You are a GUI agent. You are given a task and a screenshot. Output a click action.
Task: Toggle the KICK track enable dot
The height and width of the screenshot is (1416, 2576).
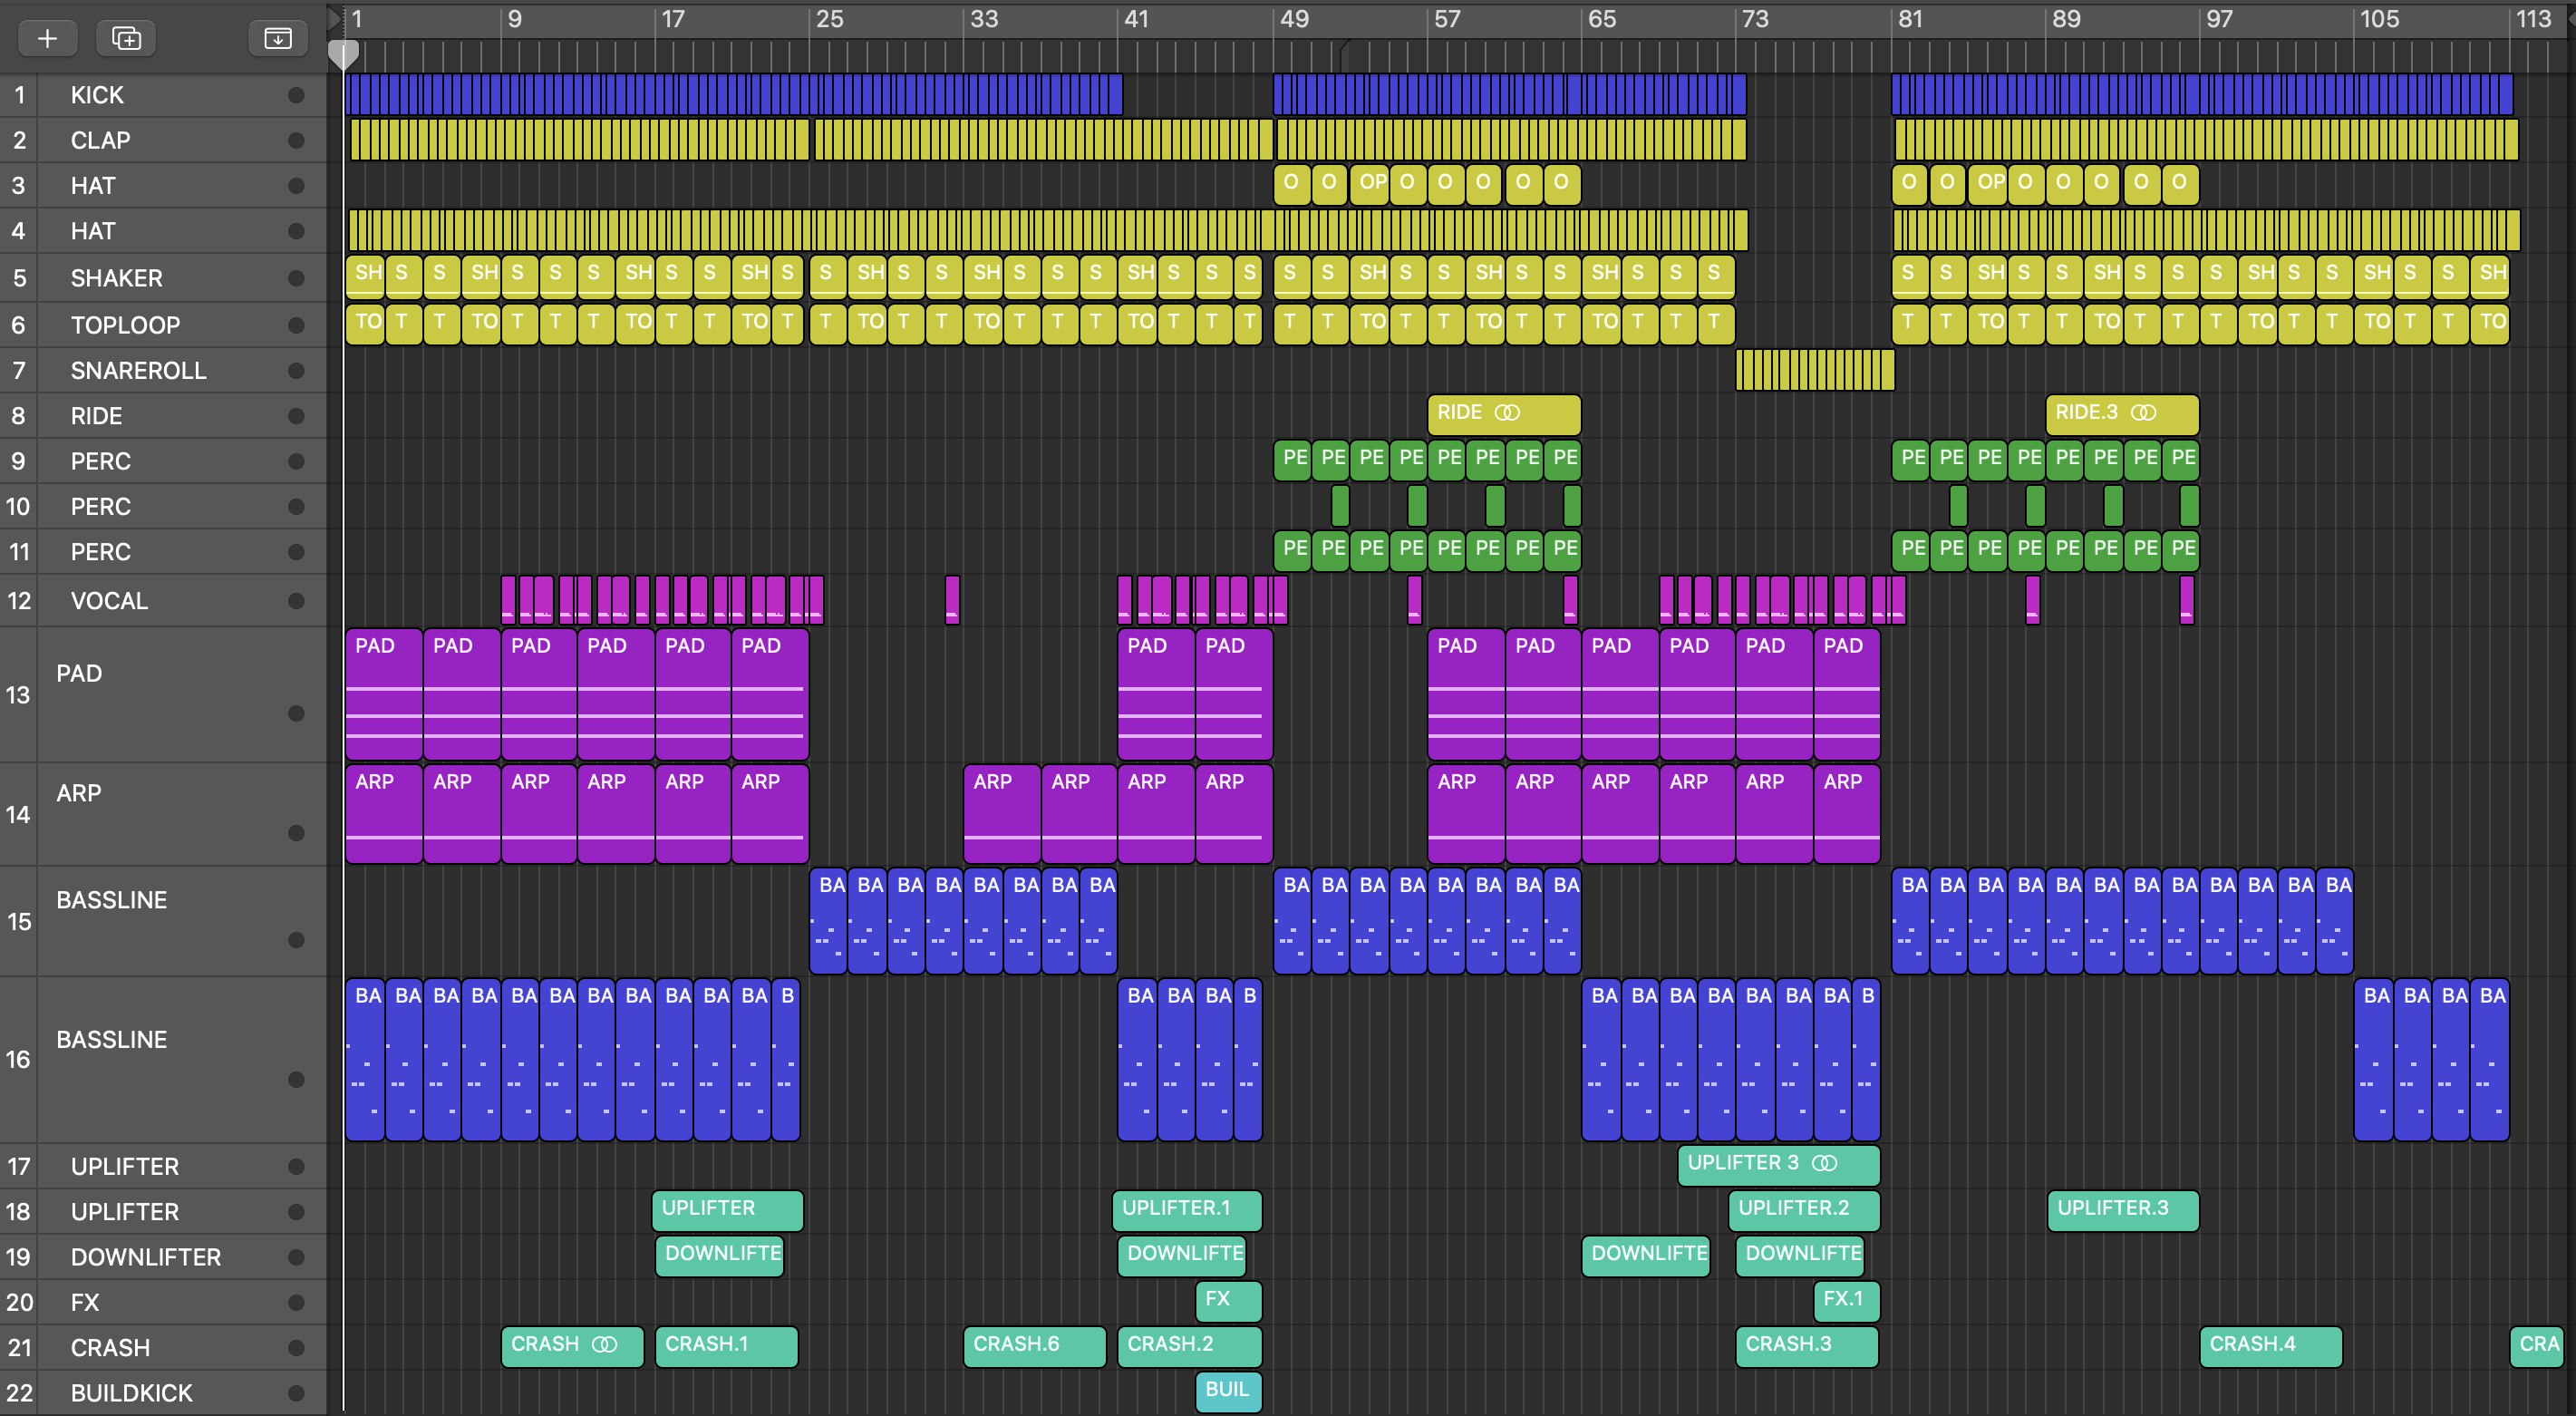pyautogui.click(x=296, y=95)
